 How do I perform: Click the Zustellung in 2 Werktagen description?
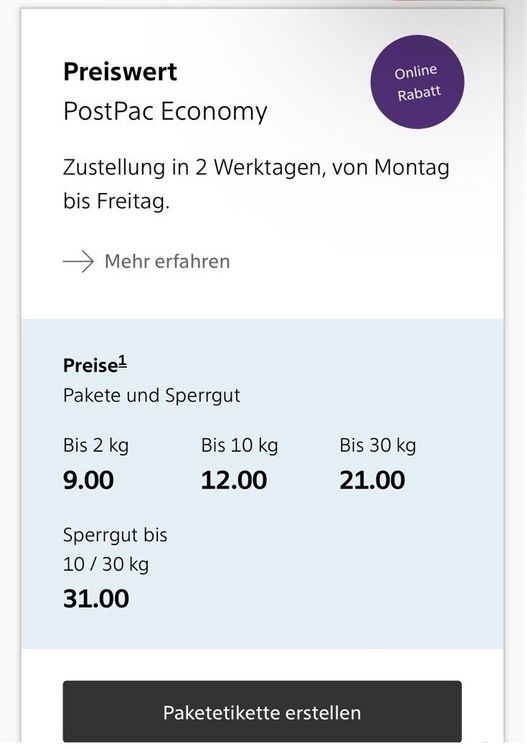pyautogui.click(x=256, y=184)
